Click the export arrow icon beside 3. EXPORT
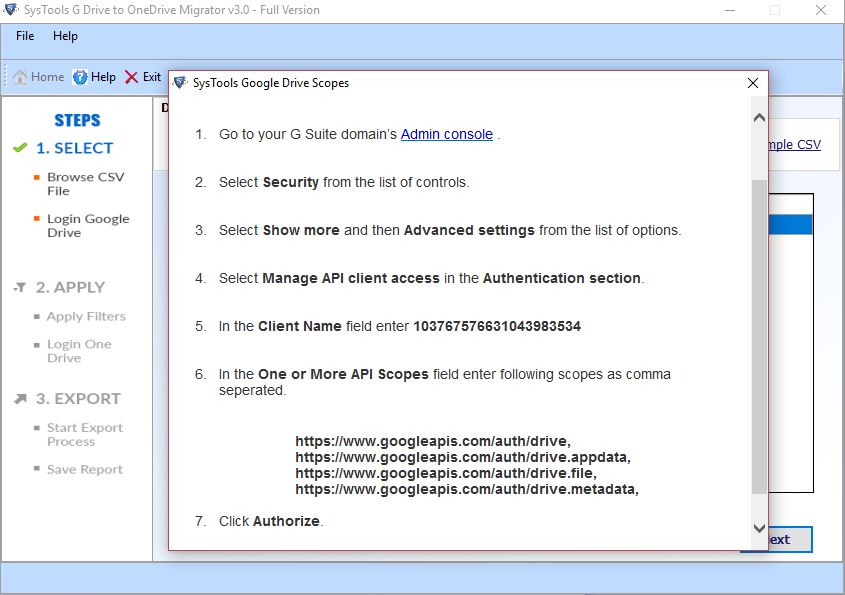 20,399
